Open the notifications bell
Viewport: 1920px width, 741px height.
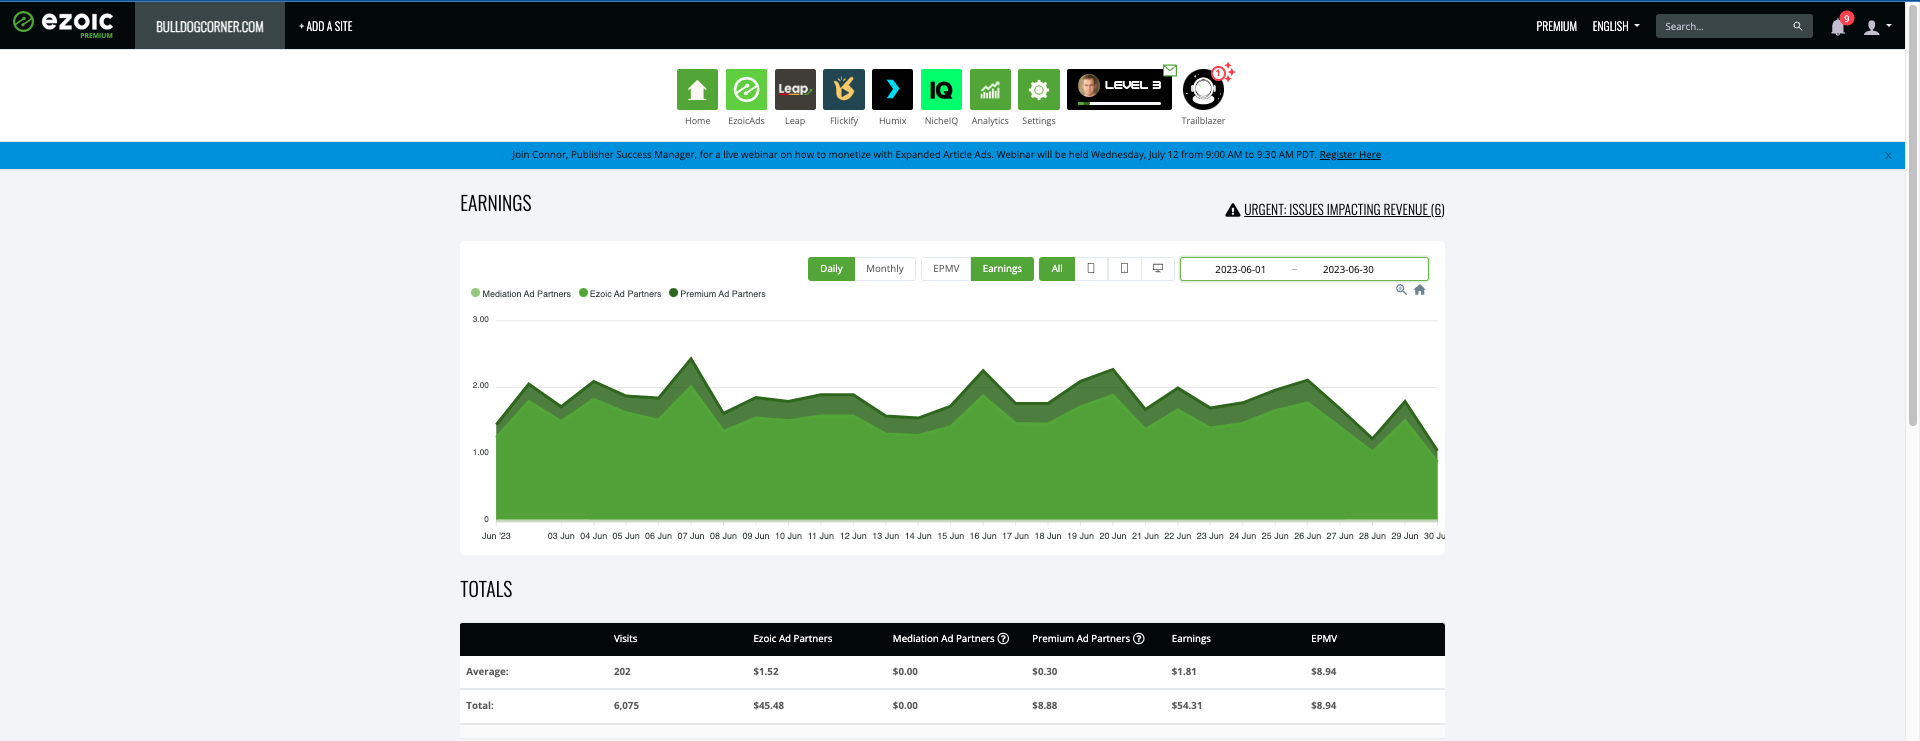pyautogui.click(x=1838, y=27)
